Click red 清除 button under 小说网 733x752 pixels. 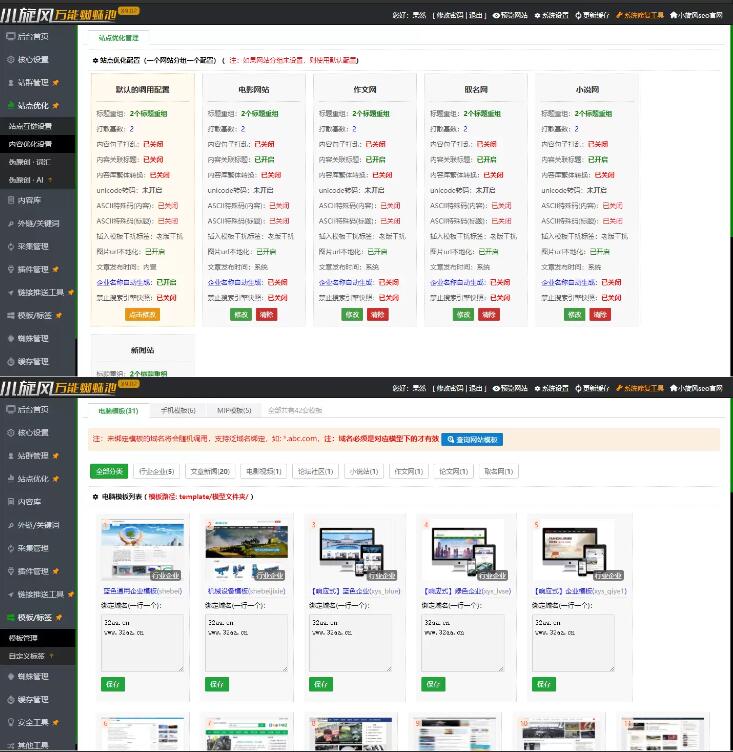click(599, 314)
